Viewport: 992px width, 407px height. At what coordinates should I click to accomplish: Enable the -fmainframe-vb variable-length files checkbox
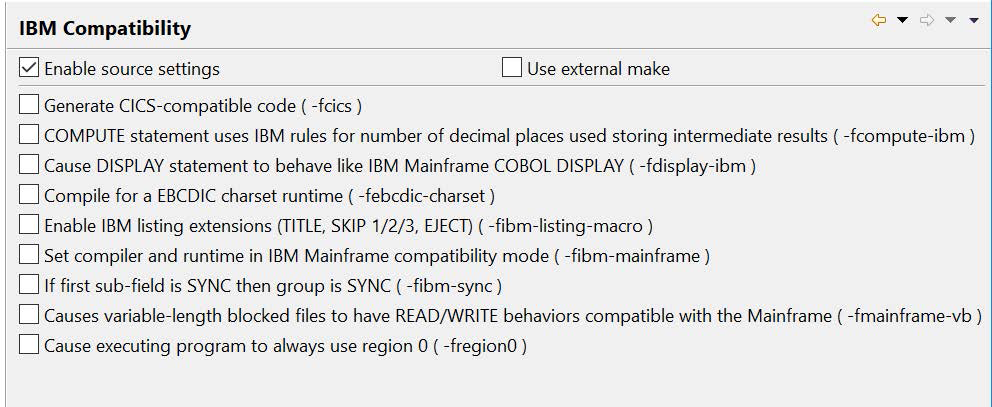pos(29,315)
